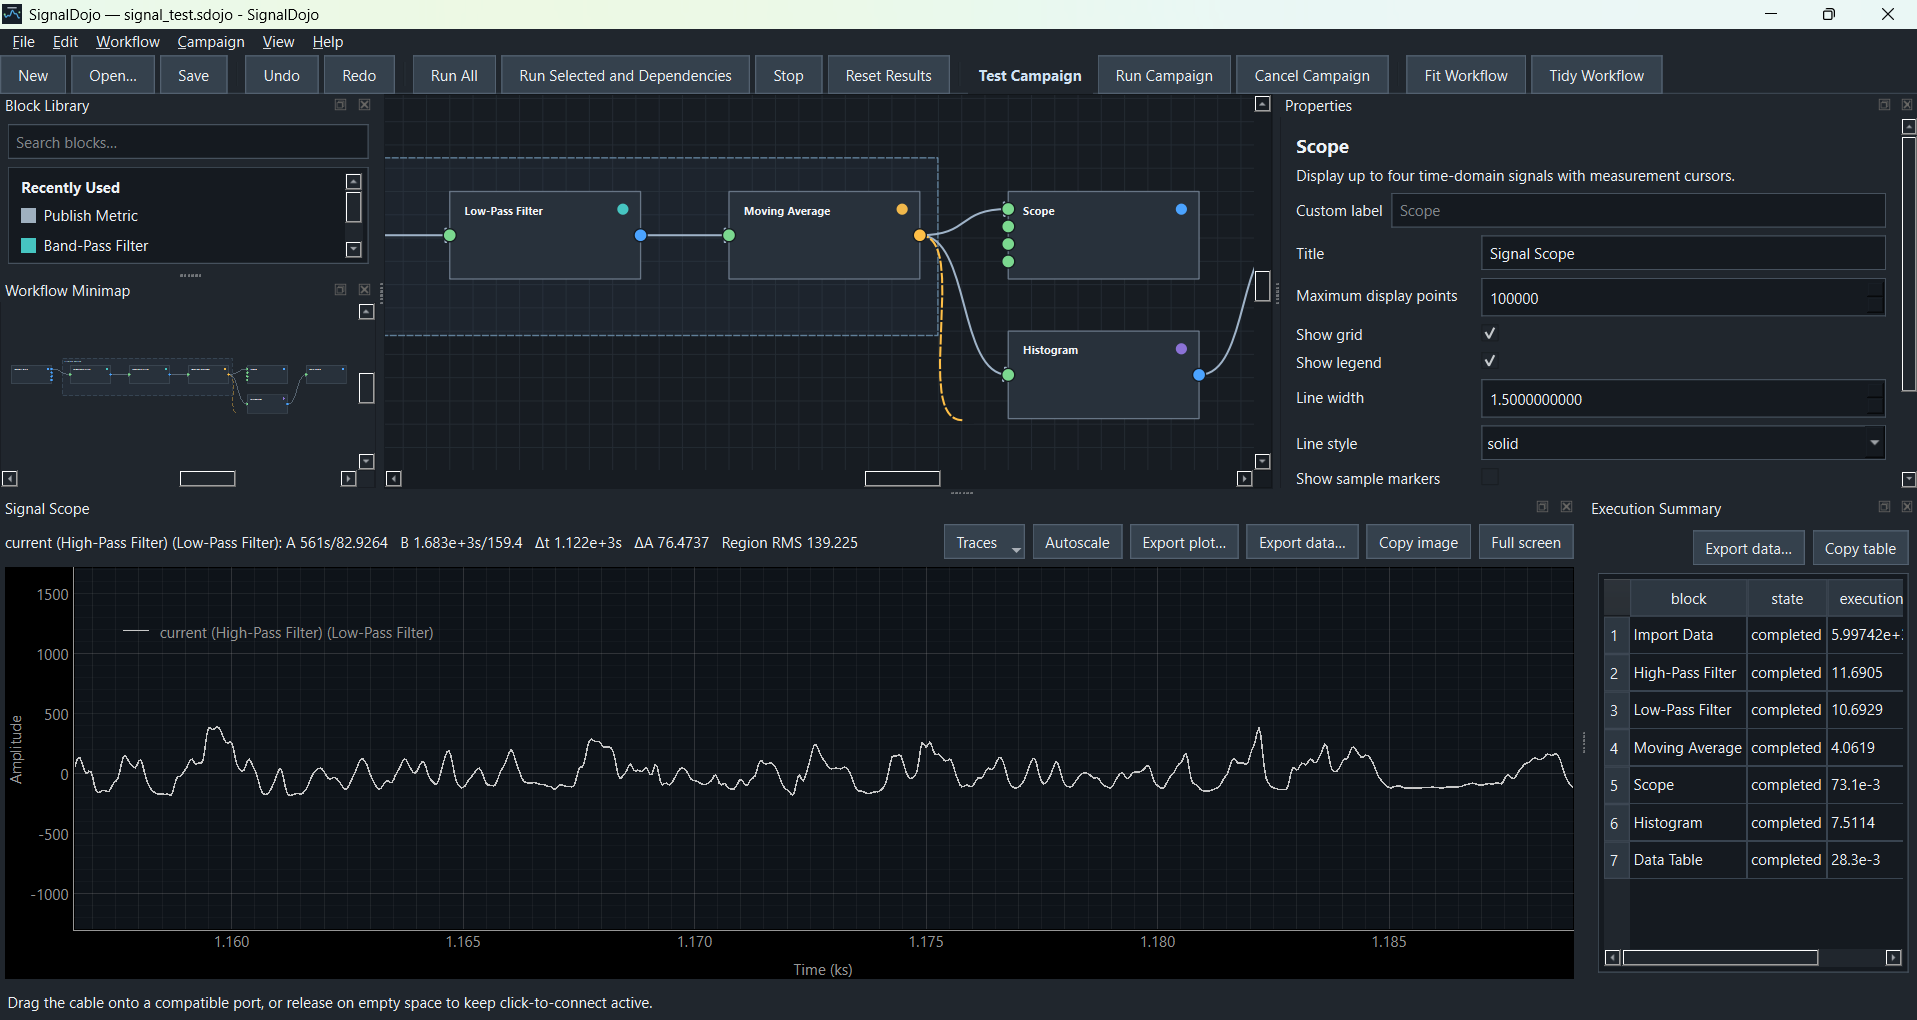The image size is (1917, 1020).
Task: Float the Block Library panel
Action: coord(340,105)
